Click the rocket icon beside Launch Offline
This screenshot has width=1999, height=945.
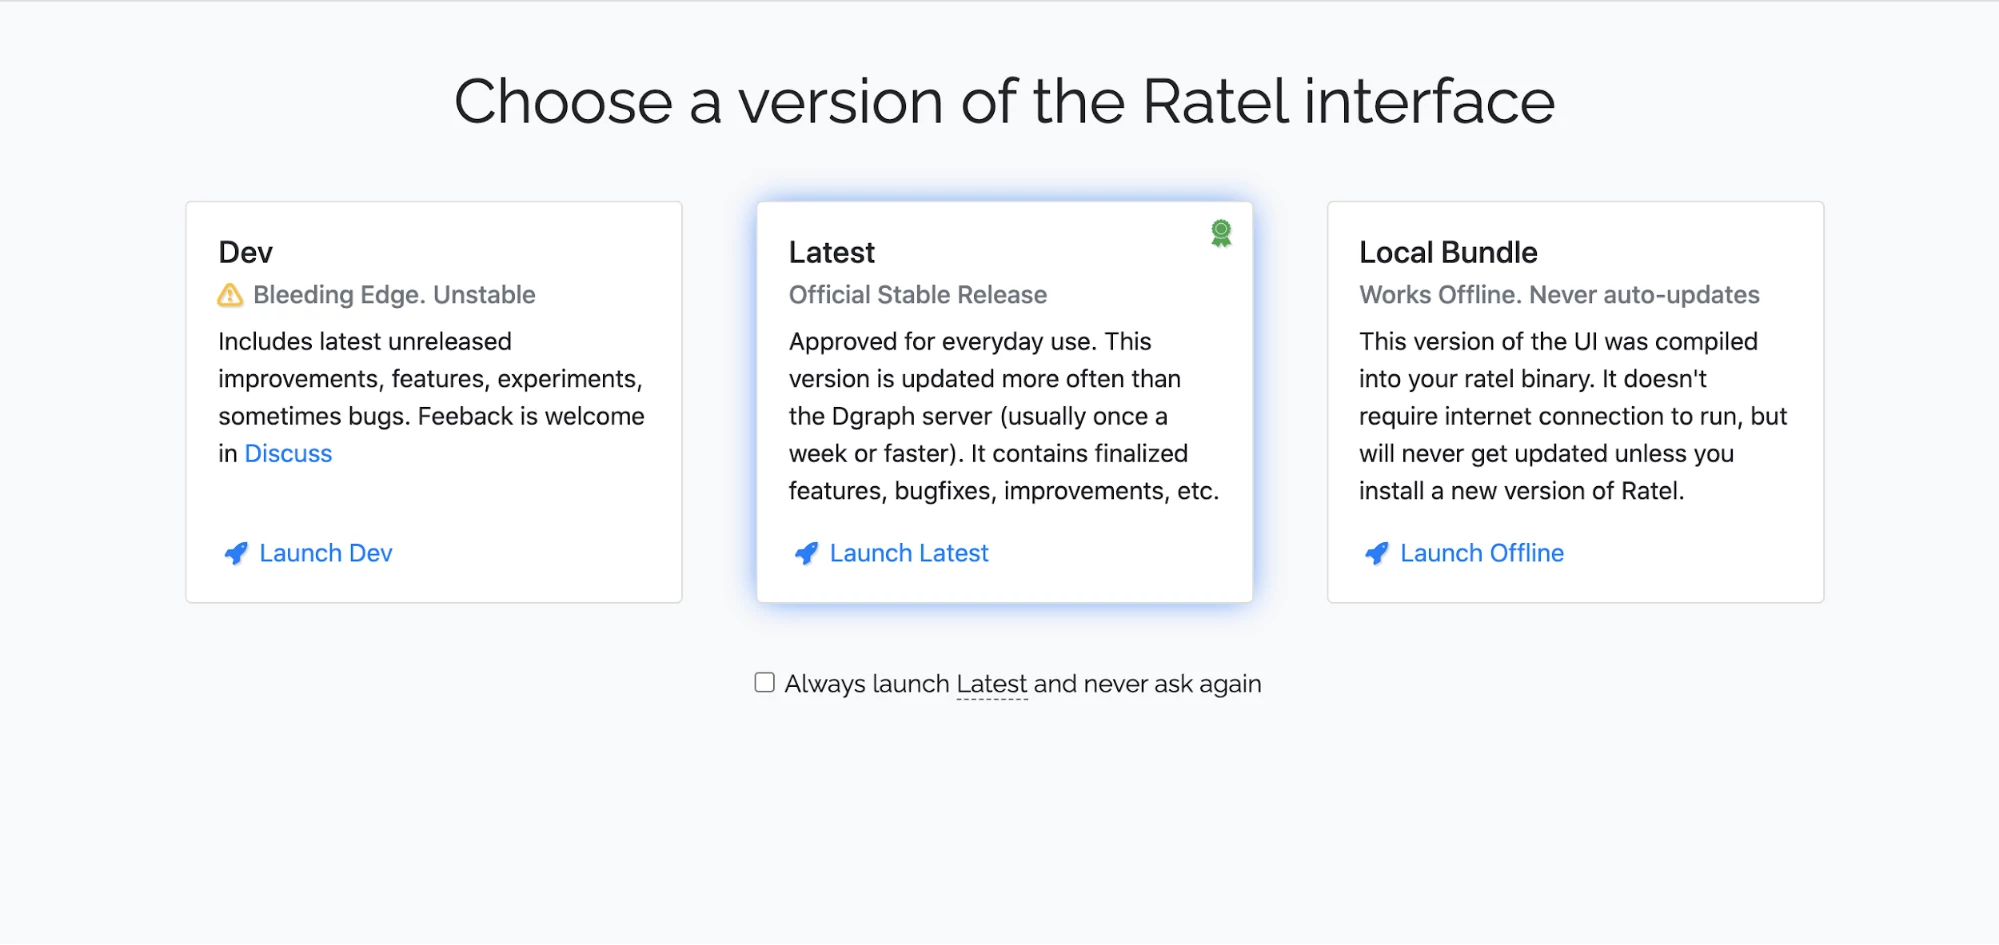[1377, 553]
